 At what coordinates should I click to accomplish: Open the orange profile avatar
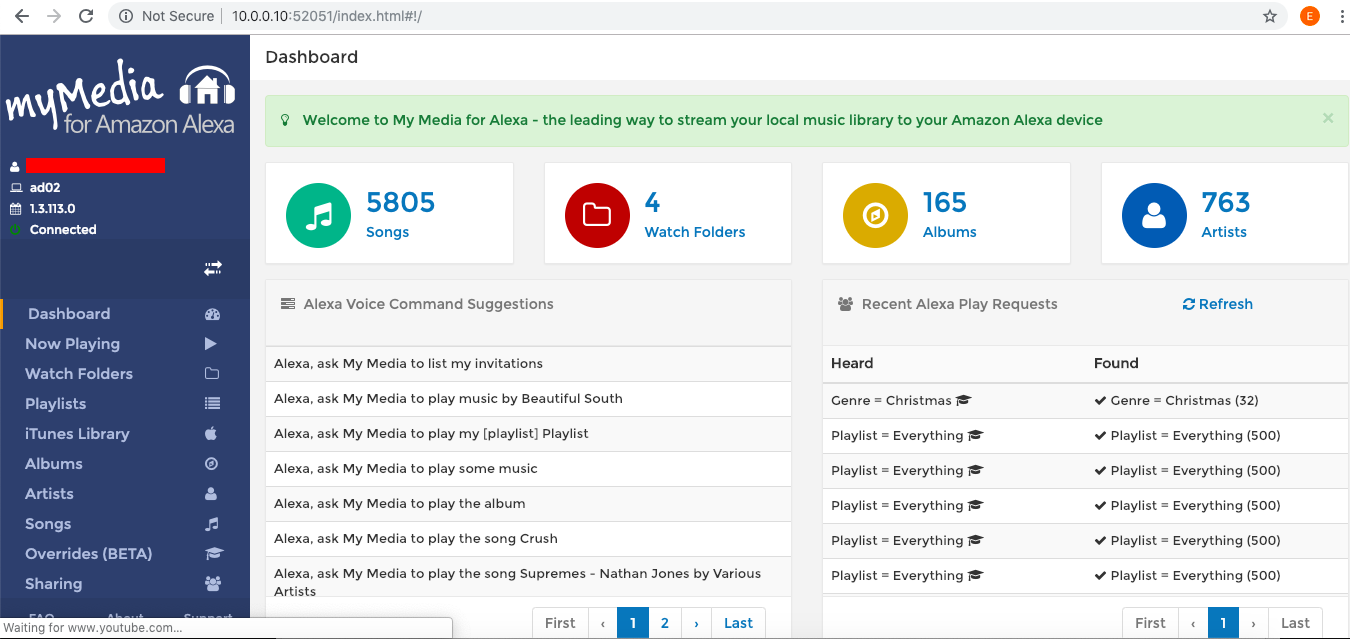(1309, 16)
